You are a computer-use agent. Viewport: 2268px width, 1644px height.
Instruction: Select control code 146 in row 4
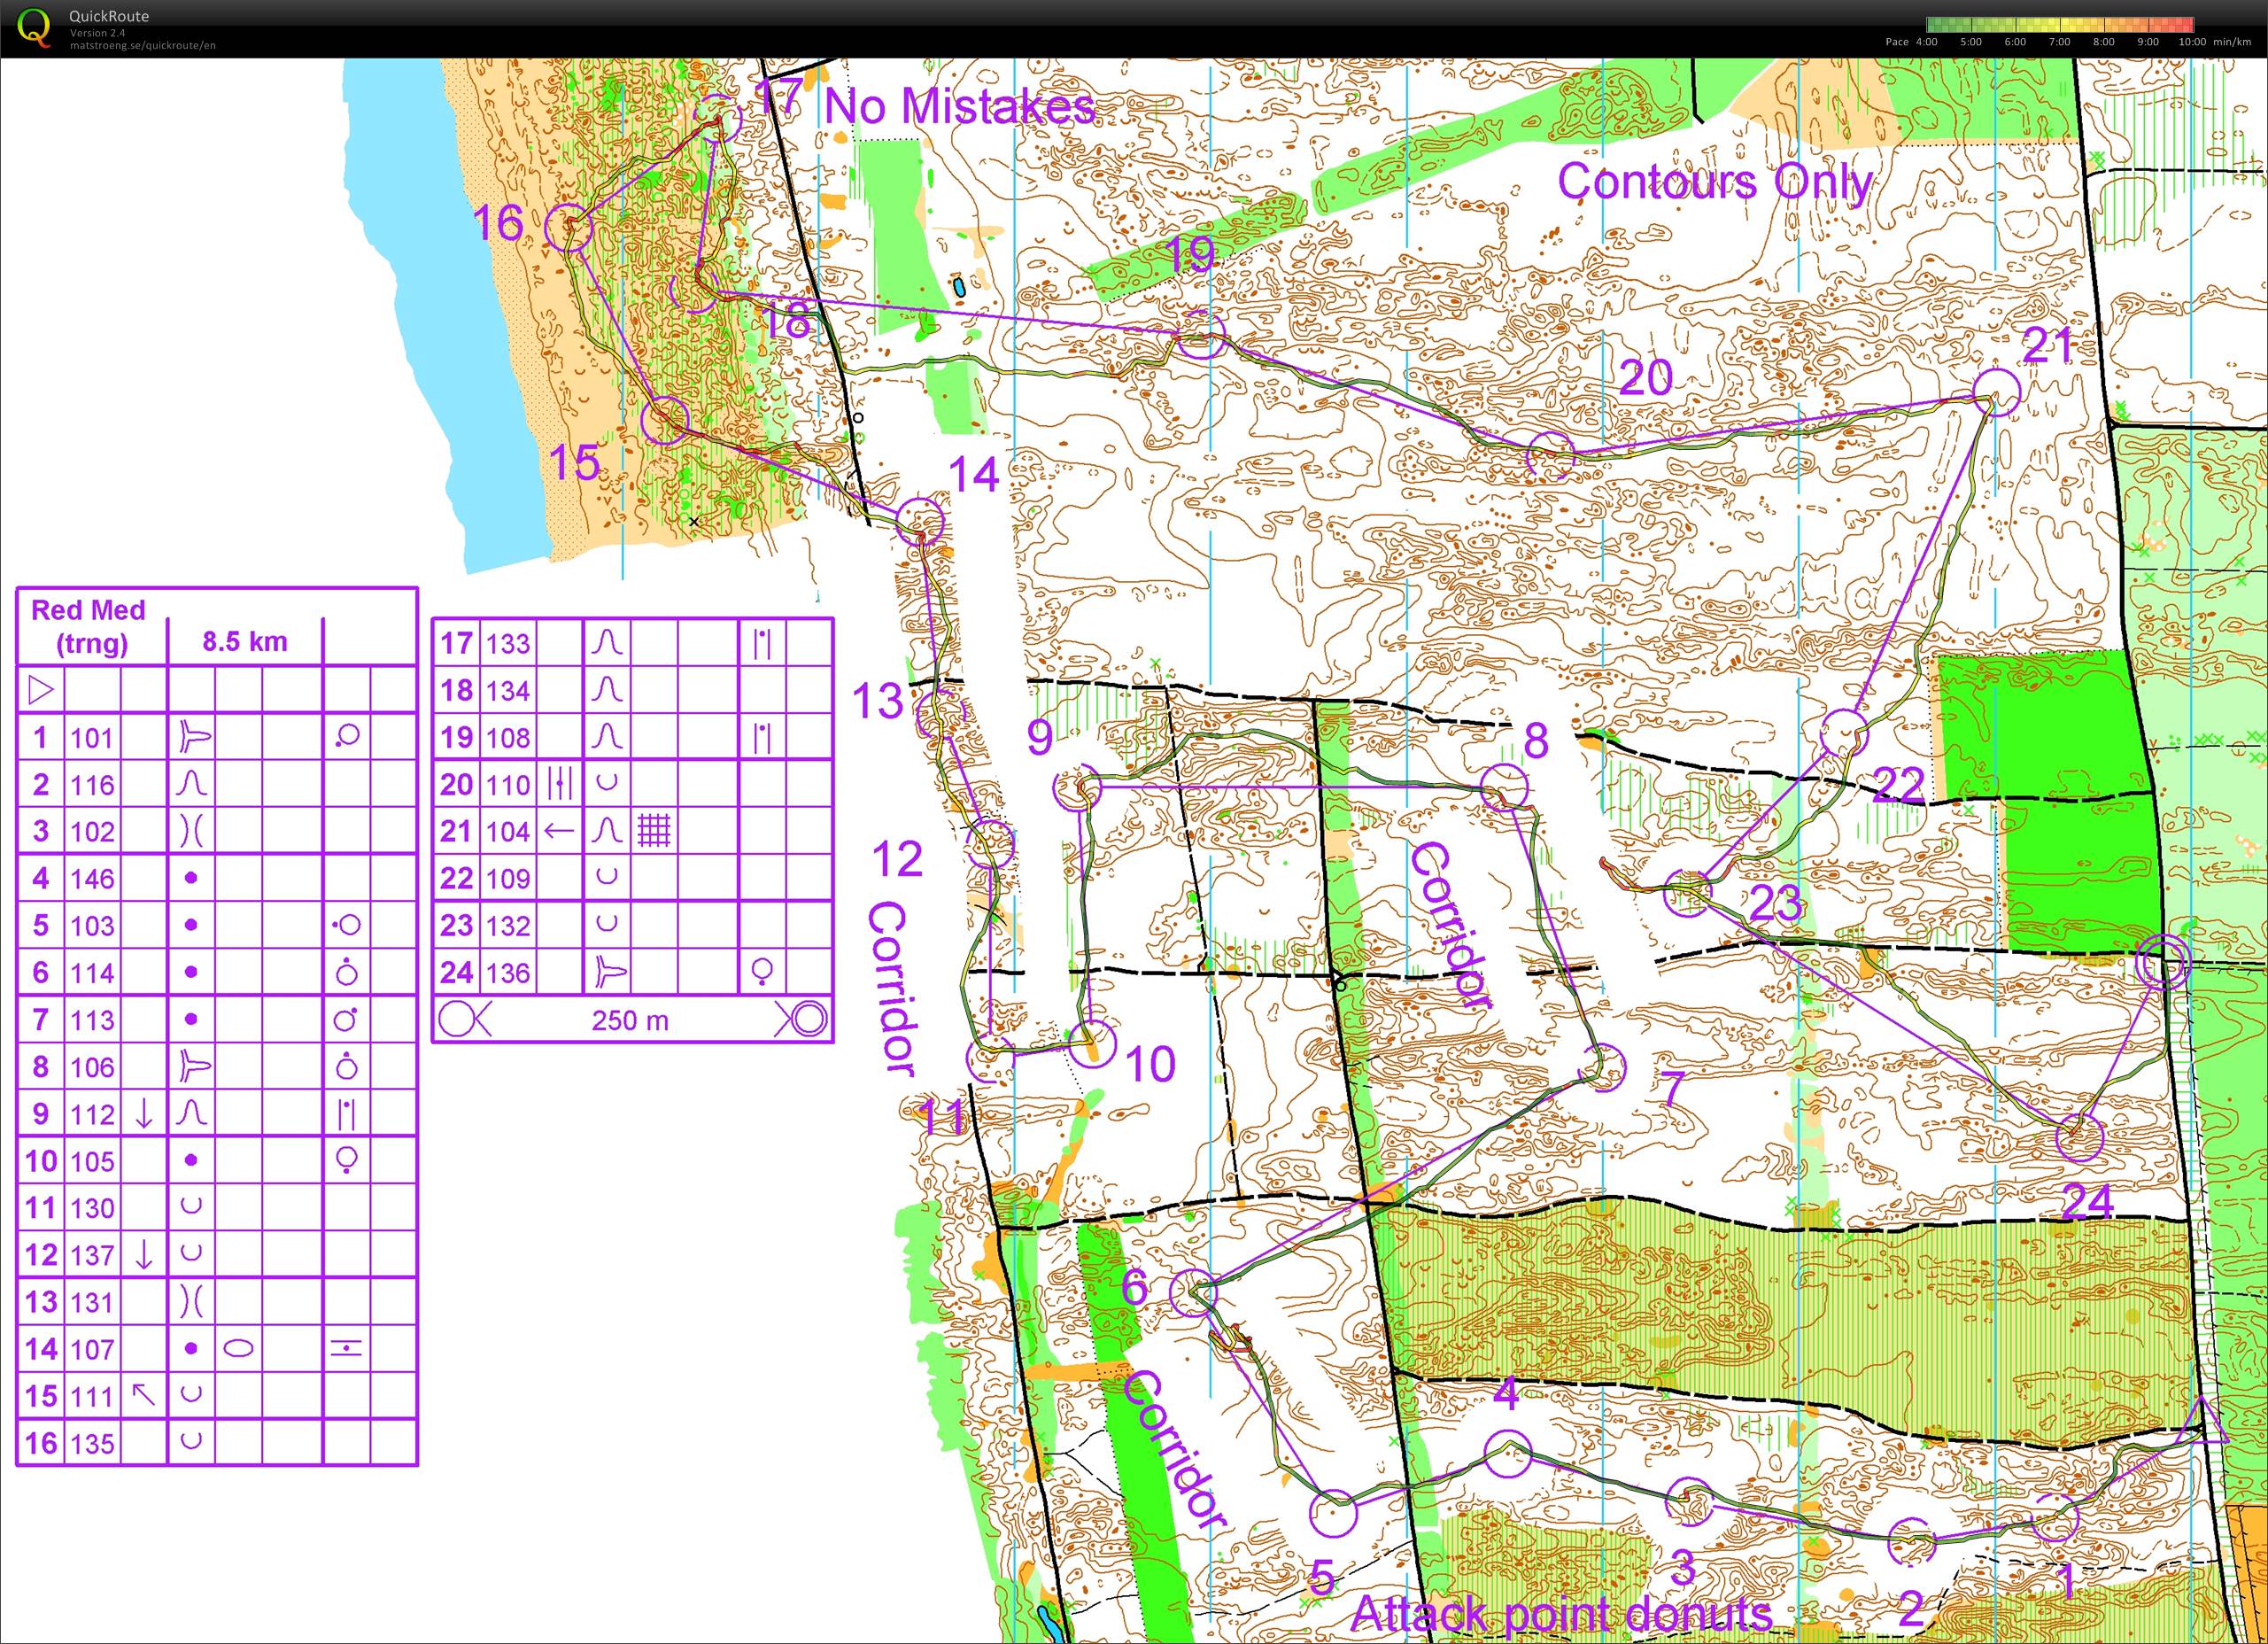92,878
